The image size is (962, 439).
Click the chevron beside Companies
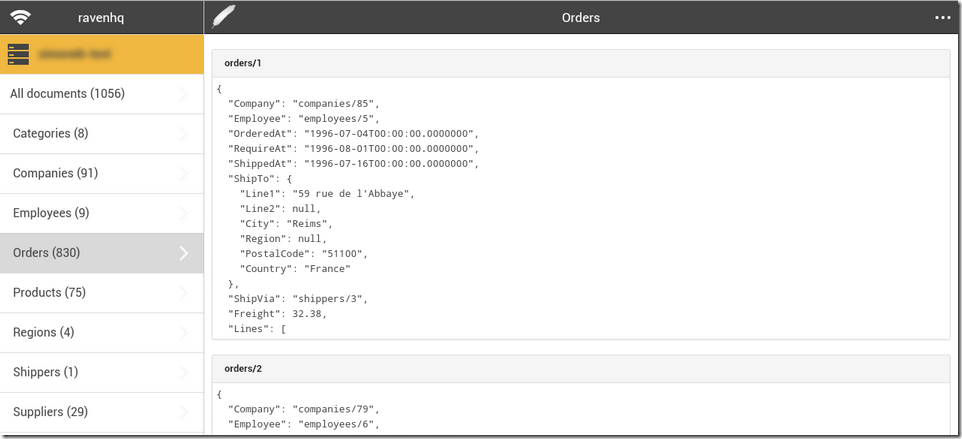point(184,174)
